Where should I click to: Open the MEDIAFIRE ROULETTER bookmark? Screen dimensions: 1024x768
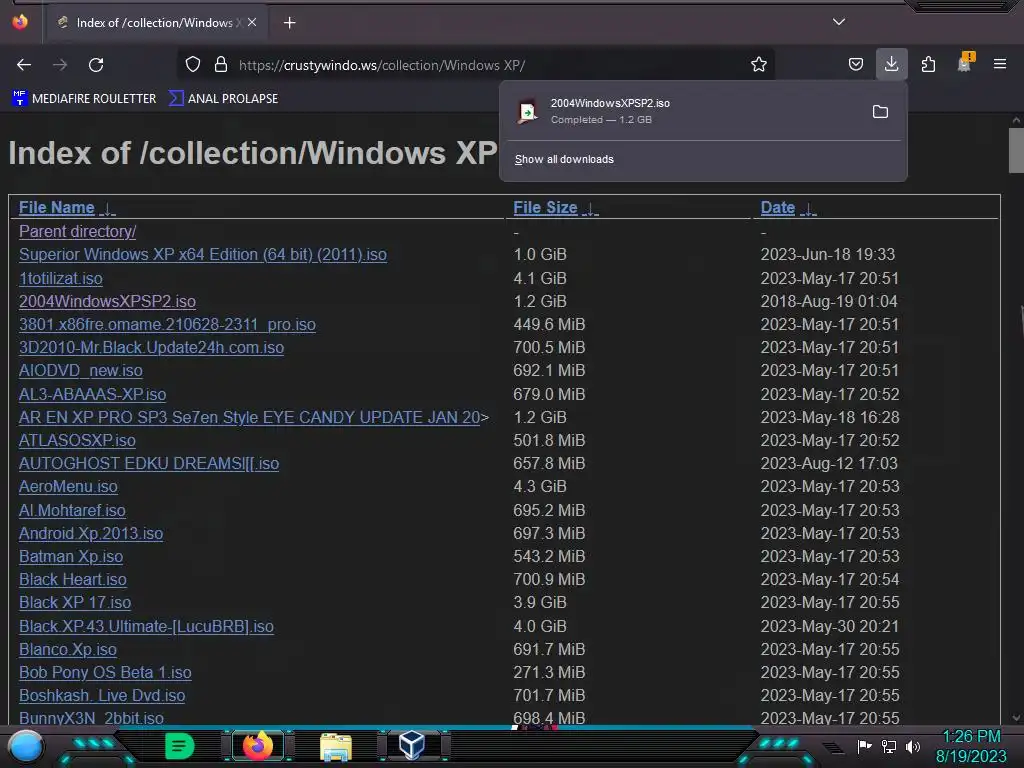point(84,99)
